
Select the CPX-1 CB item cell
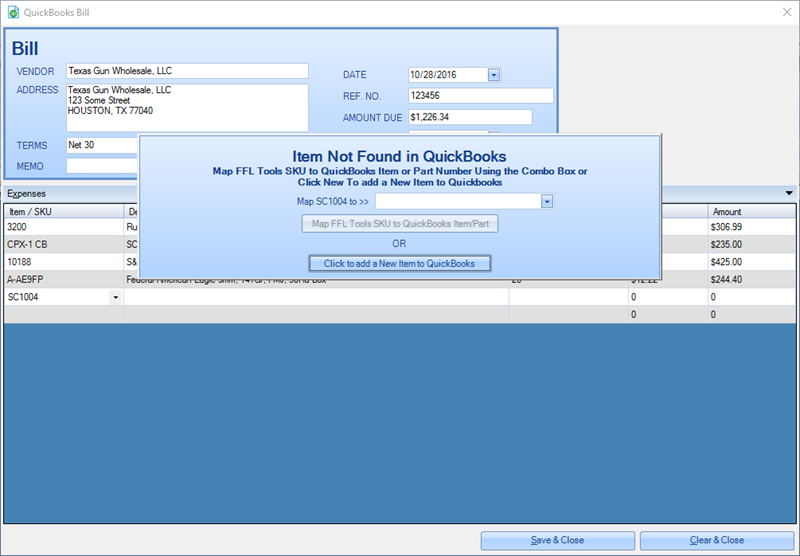(64, 244)
